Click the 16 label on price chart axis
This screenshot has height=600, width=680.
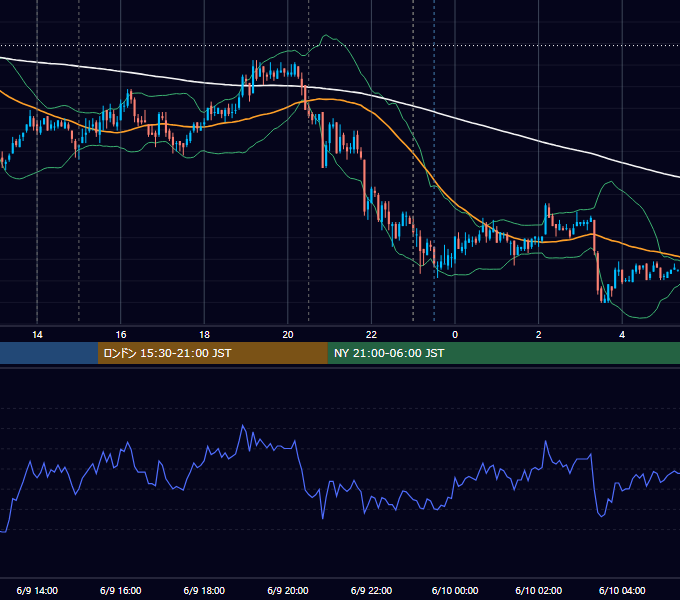point(121,335)
